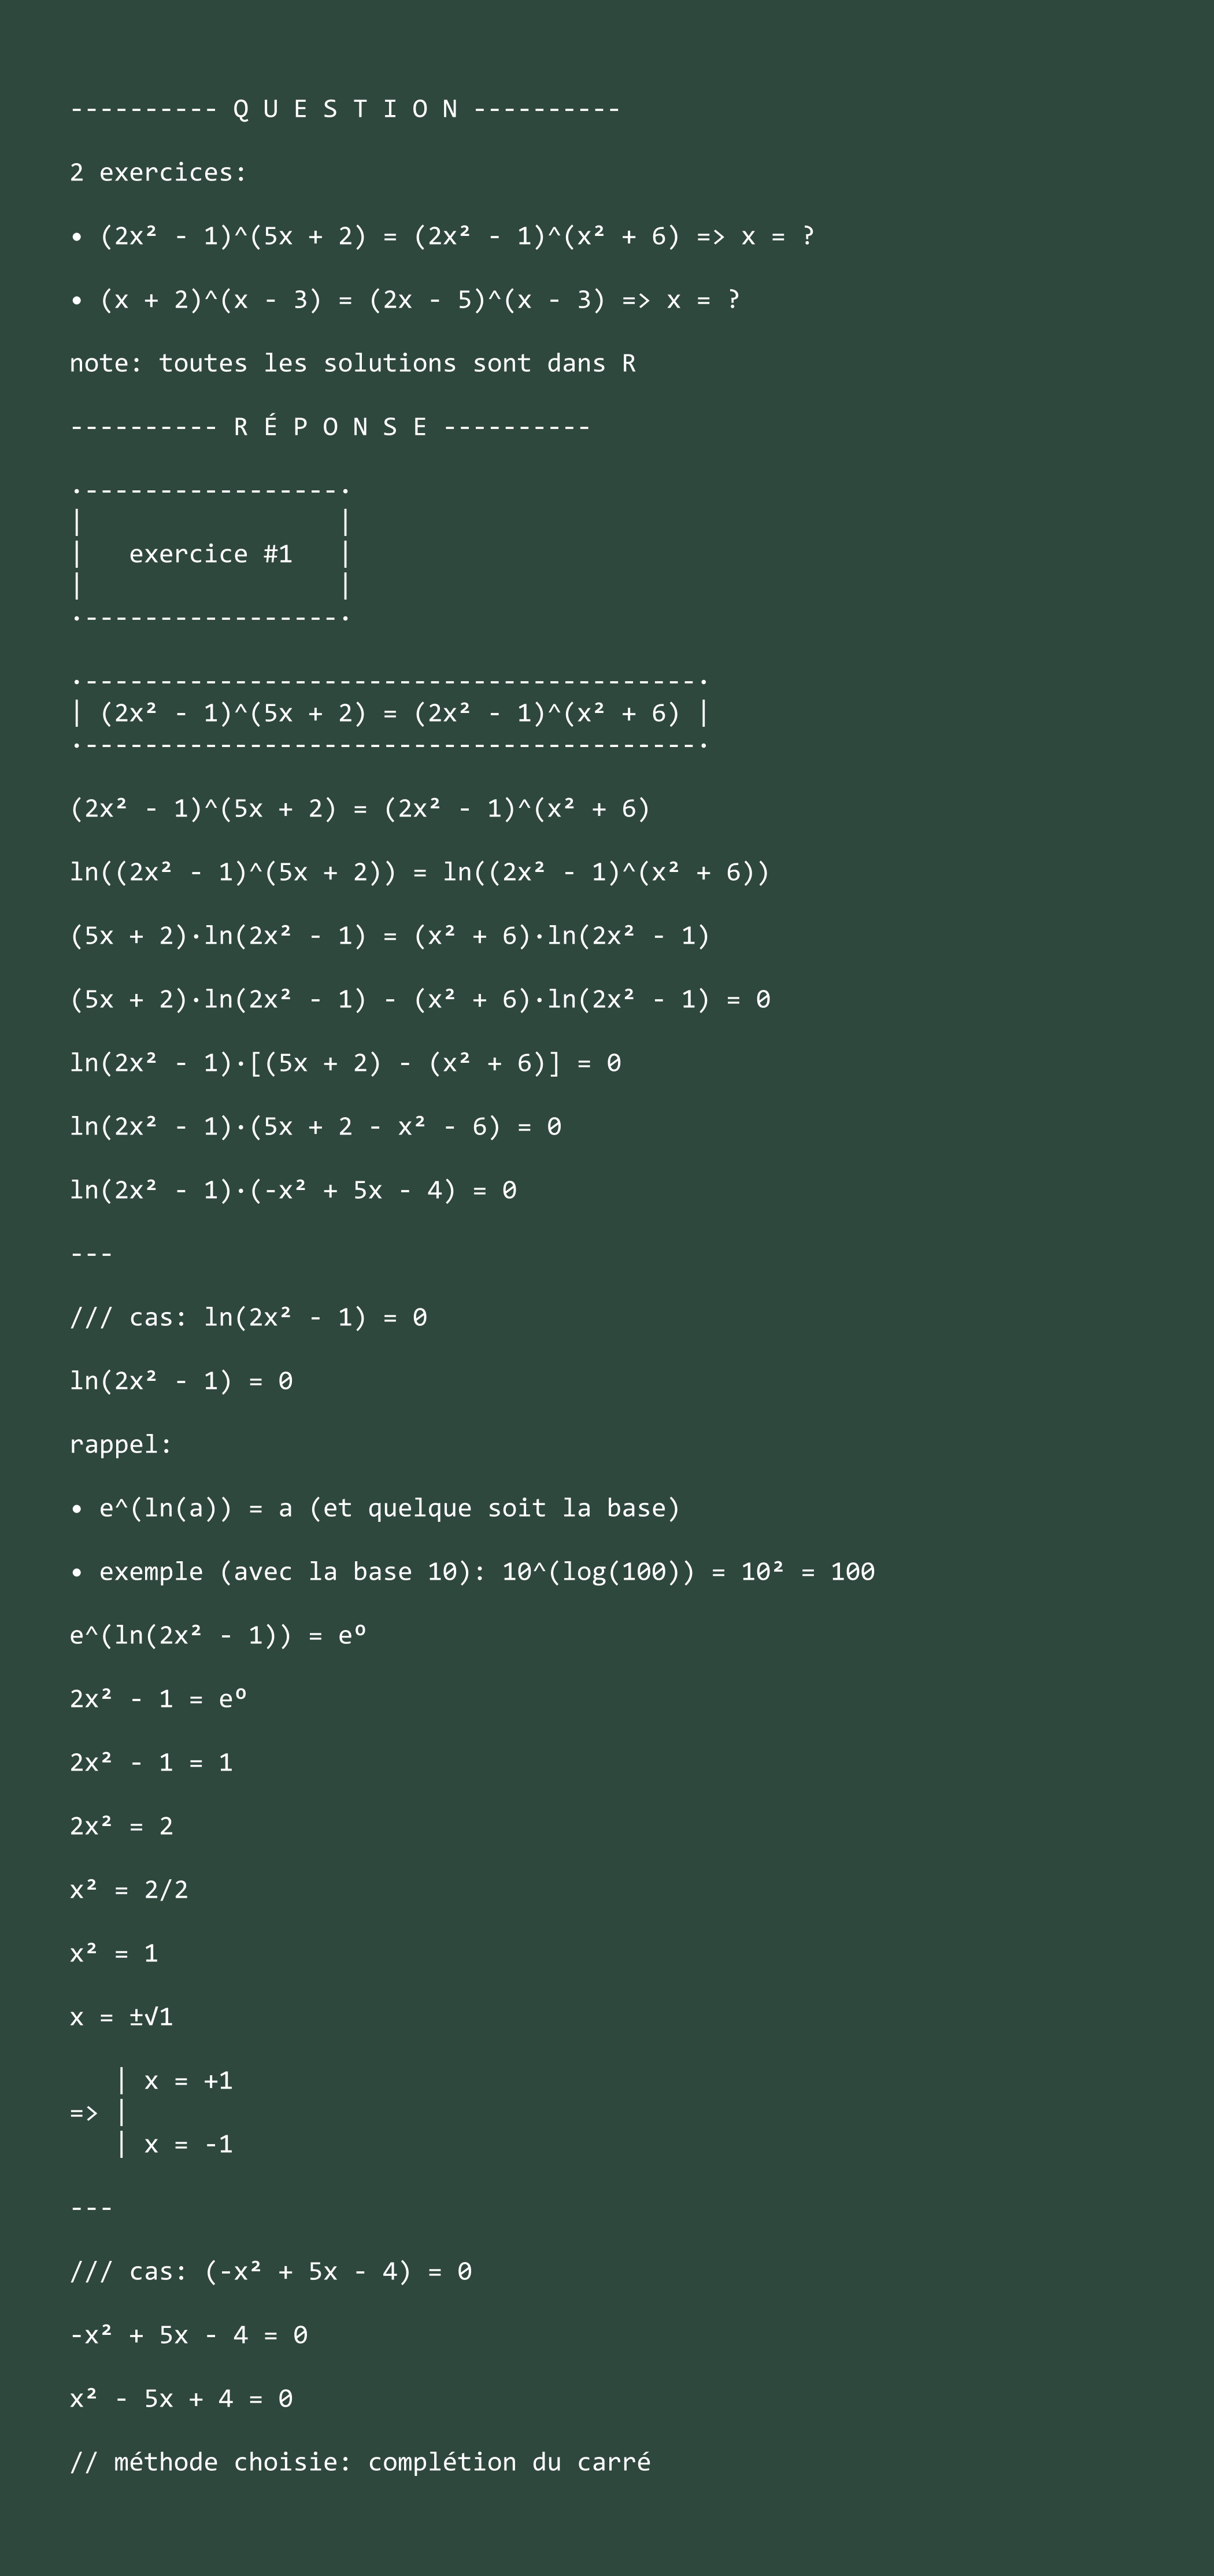Click the line ln(2x² - 1)·(-x² + 5x - 4) = 0
The image size is (1214, 2576).
(x=293, y=1190)
